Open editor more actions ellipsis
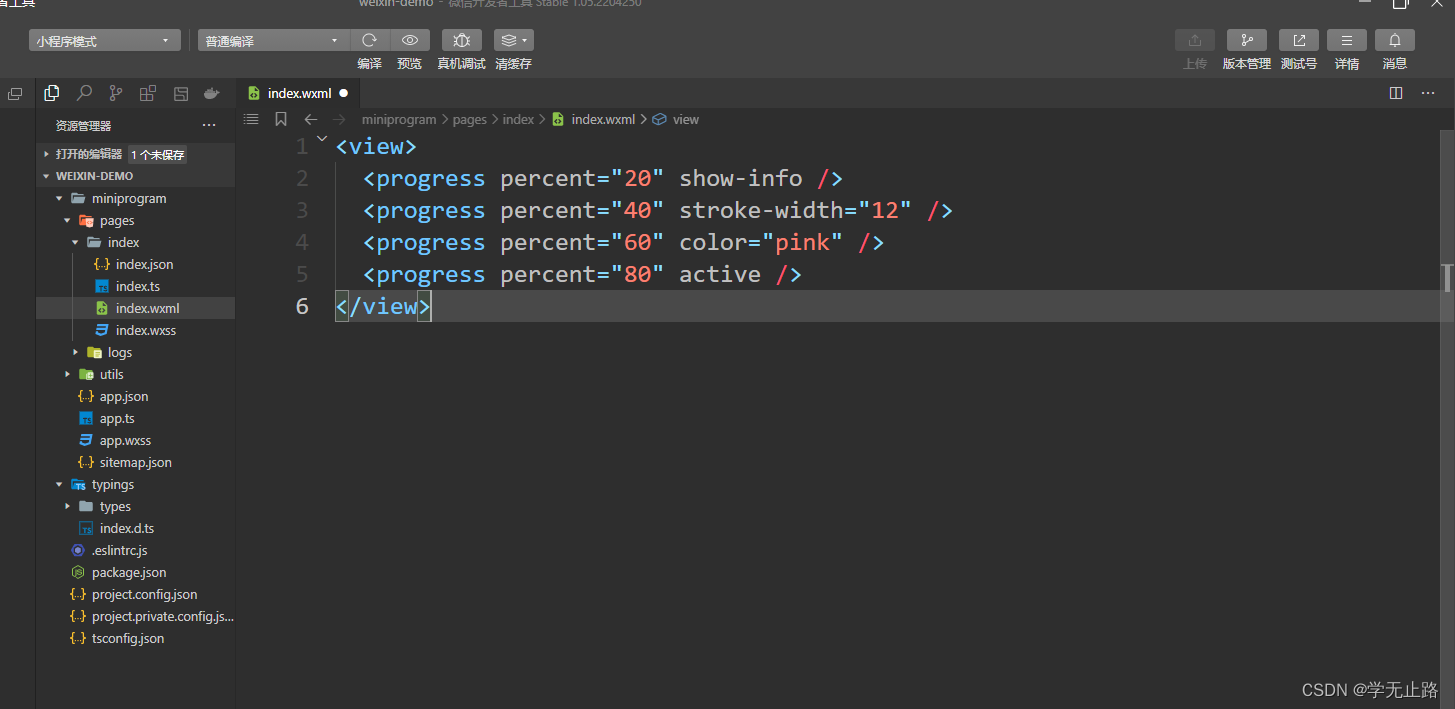The height and width of the screenshot is (709, 1455). (x=1427, y=93)
